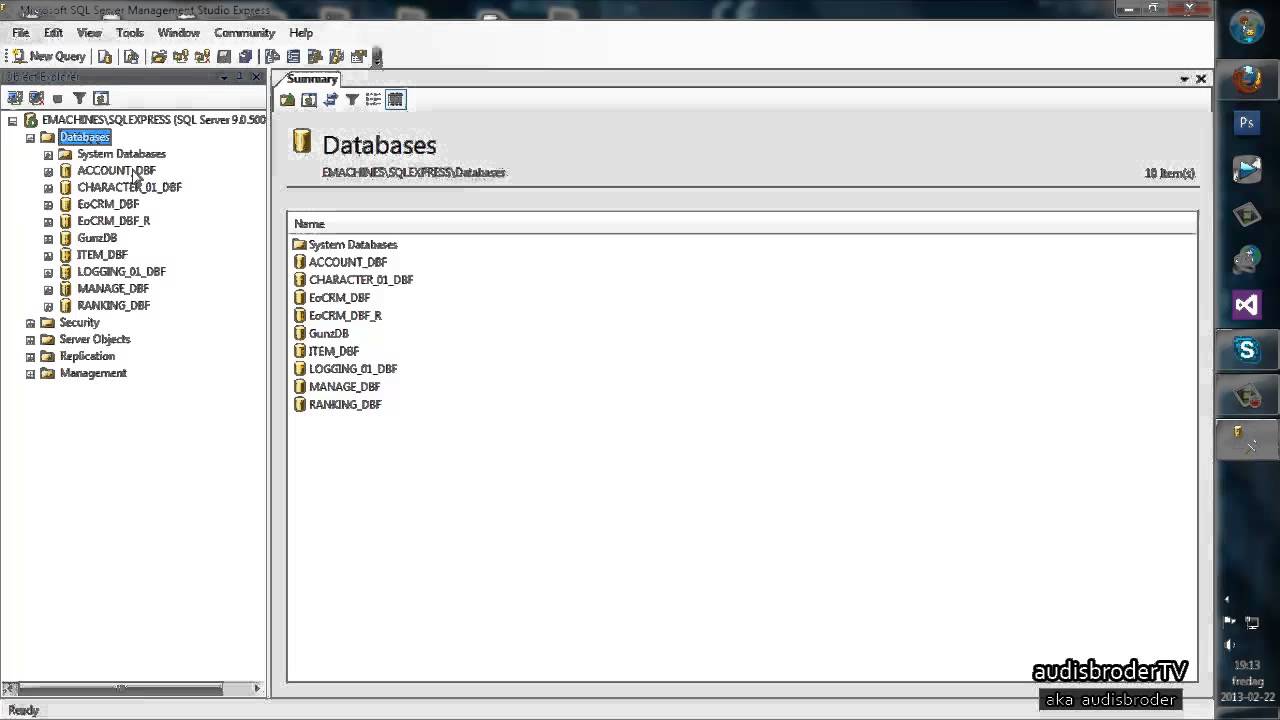
Task: Click the Summary toolbar icon in main toolbar
Action: pyautogui.click(x=293, y=57)
